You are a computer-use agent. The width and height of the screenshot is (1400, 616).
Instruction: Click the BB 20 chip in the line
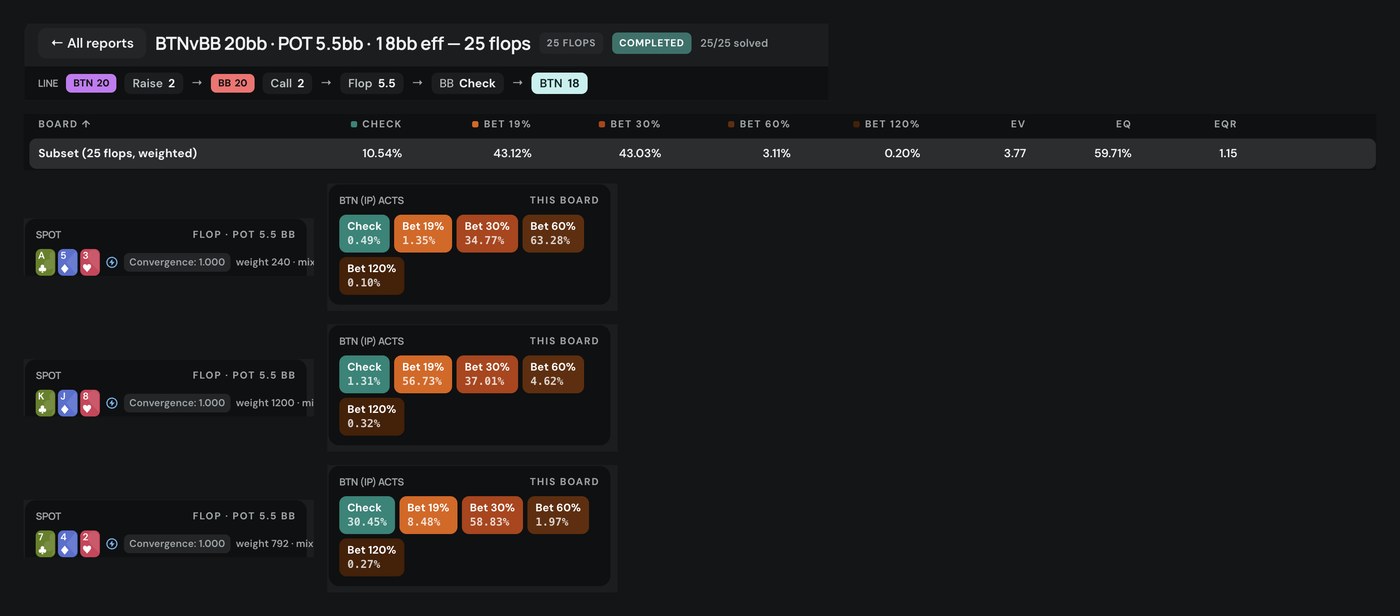[233, 83]
